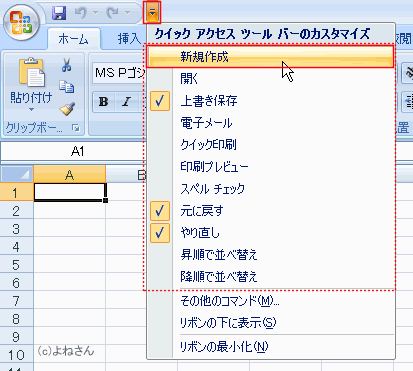Click the Office button logo
Image resolution: width=413 pixels, height=371 pixels.
point(22,22)
